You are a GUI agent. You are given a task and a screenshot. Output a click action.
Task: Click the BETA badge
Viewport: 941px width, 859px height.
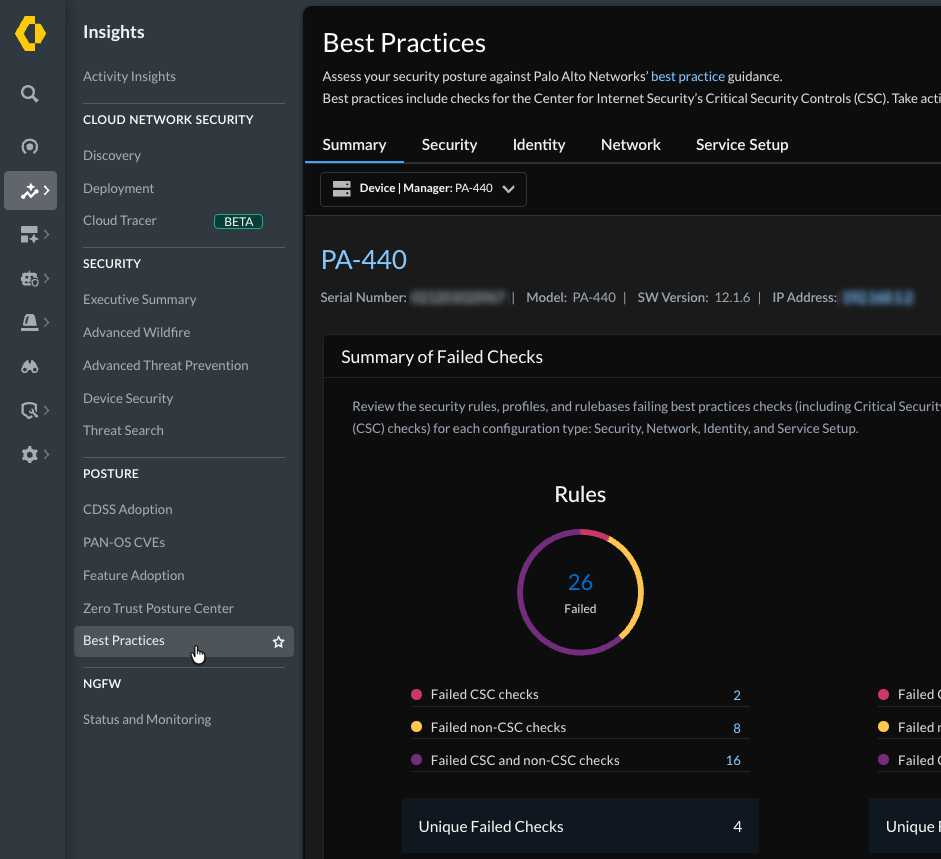click(x=238, y=222)
